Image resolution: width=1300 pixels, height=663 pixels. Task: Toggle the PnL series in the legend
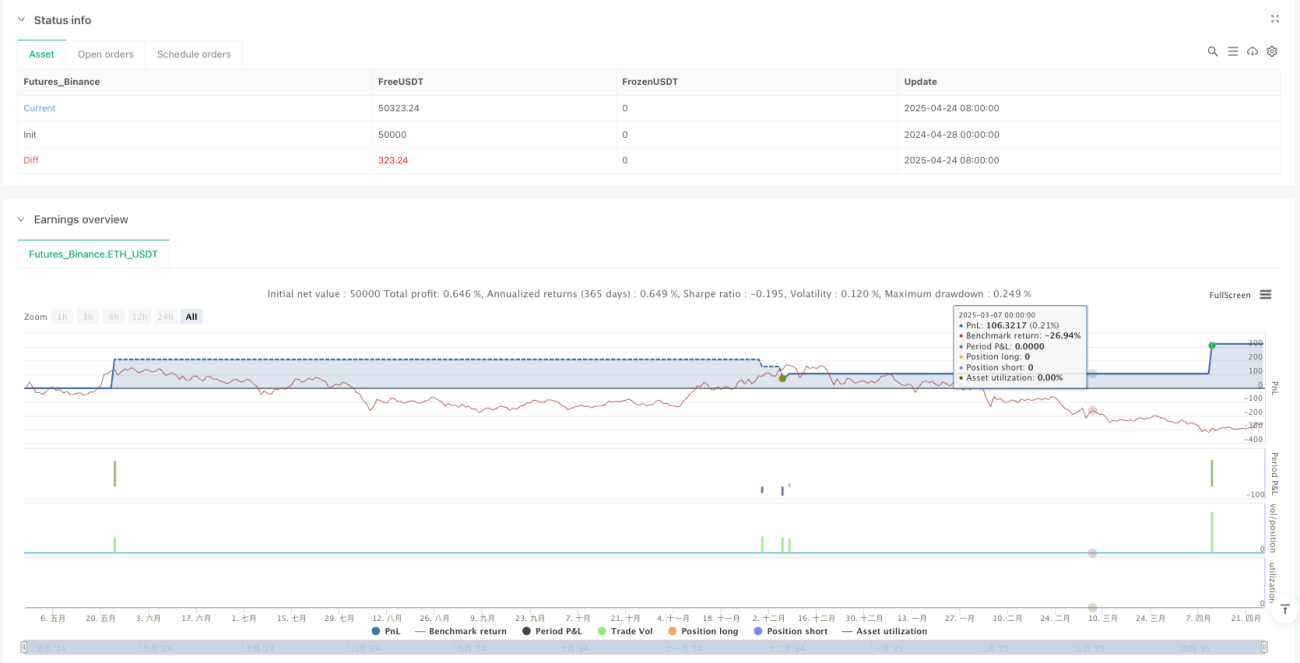[x=386, y=631]
